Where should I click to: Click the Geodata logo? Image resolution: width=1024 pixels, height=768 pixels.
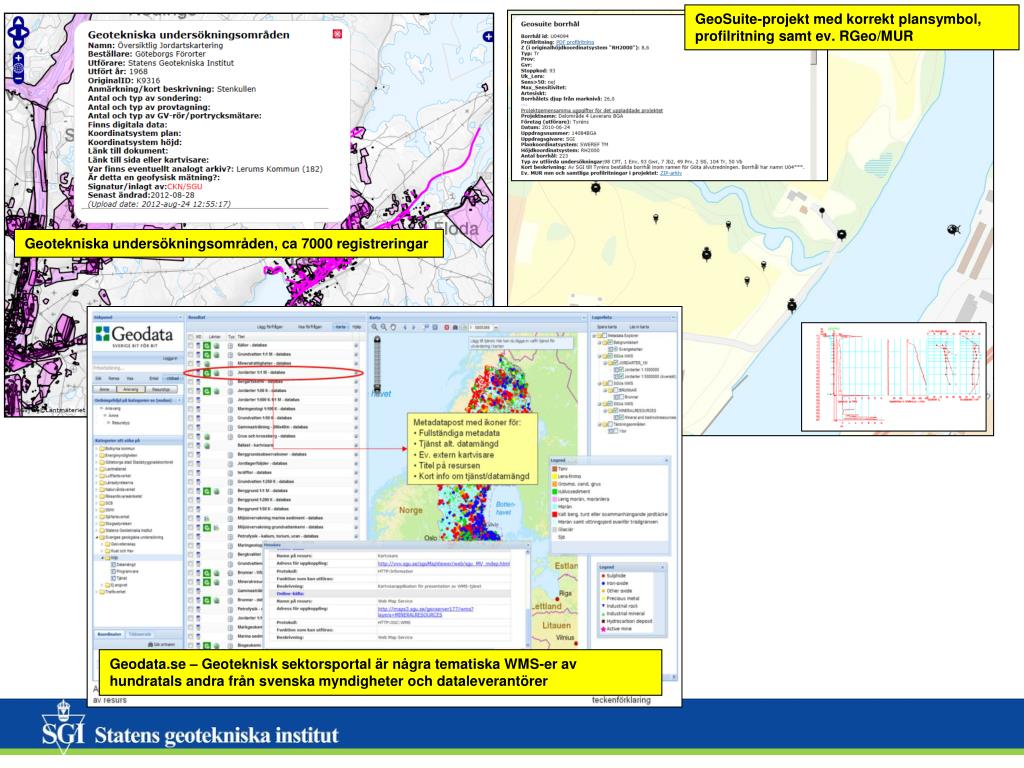click(x=135, y=336)
